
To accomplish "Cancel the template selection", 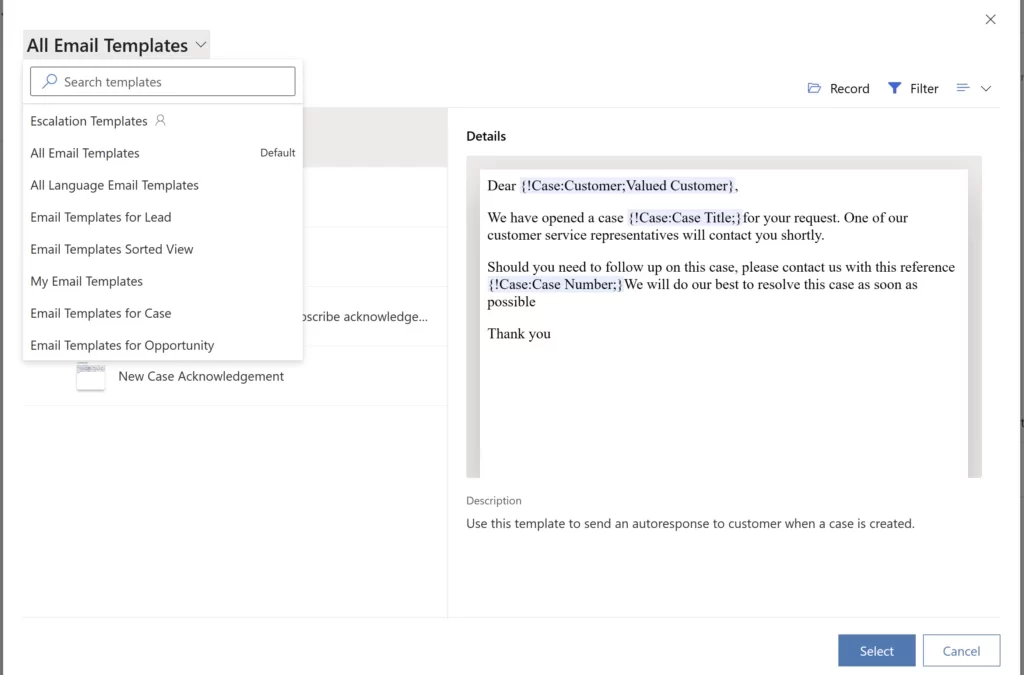I will coord(961,651).
